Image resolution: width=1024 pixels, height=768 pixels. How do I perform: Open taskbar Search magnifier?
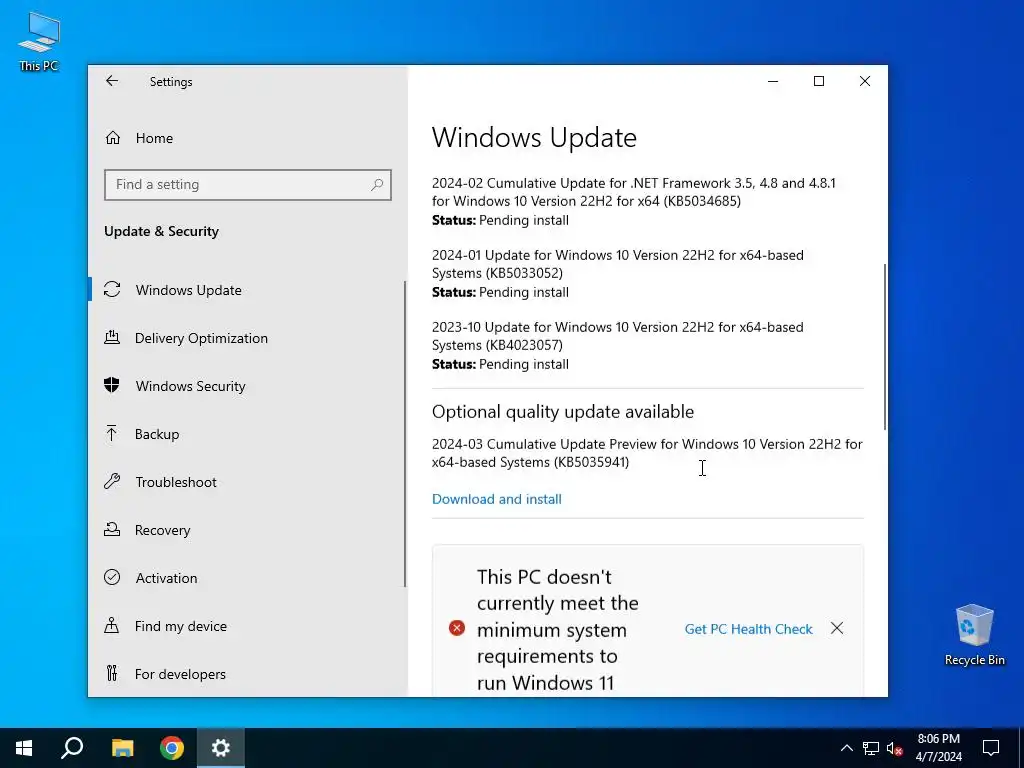(72, 748)
